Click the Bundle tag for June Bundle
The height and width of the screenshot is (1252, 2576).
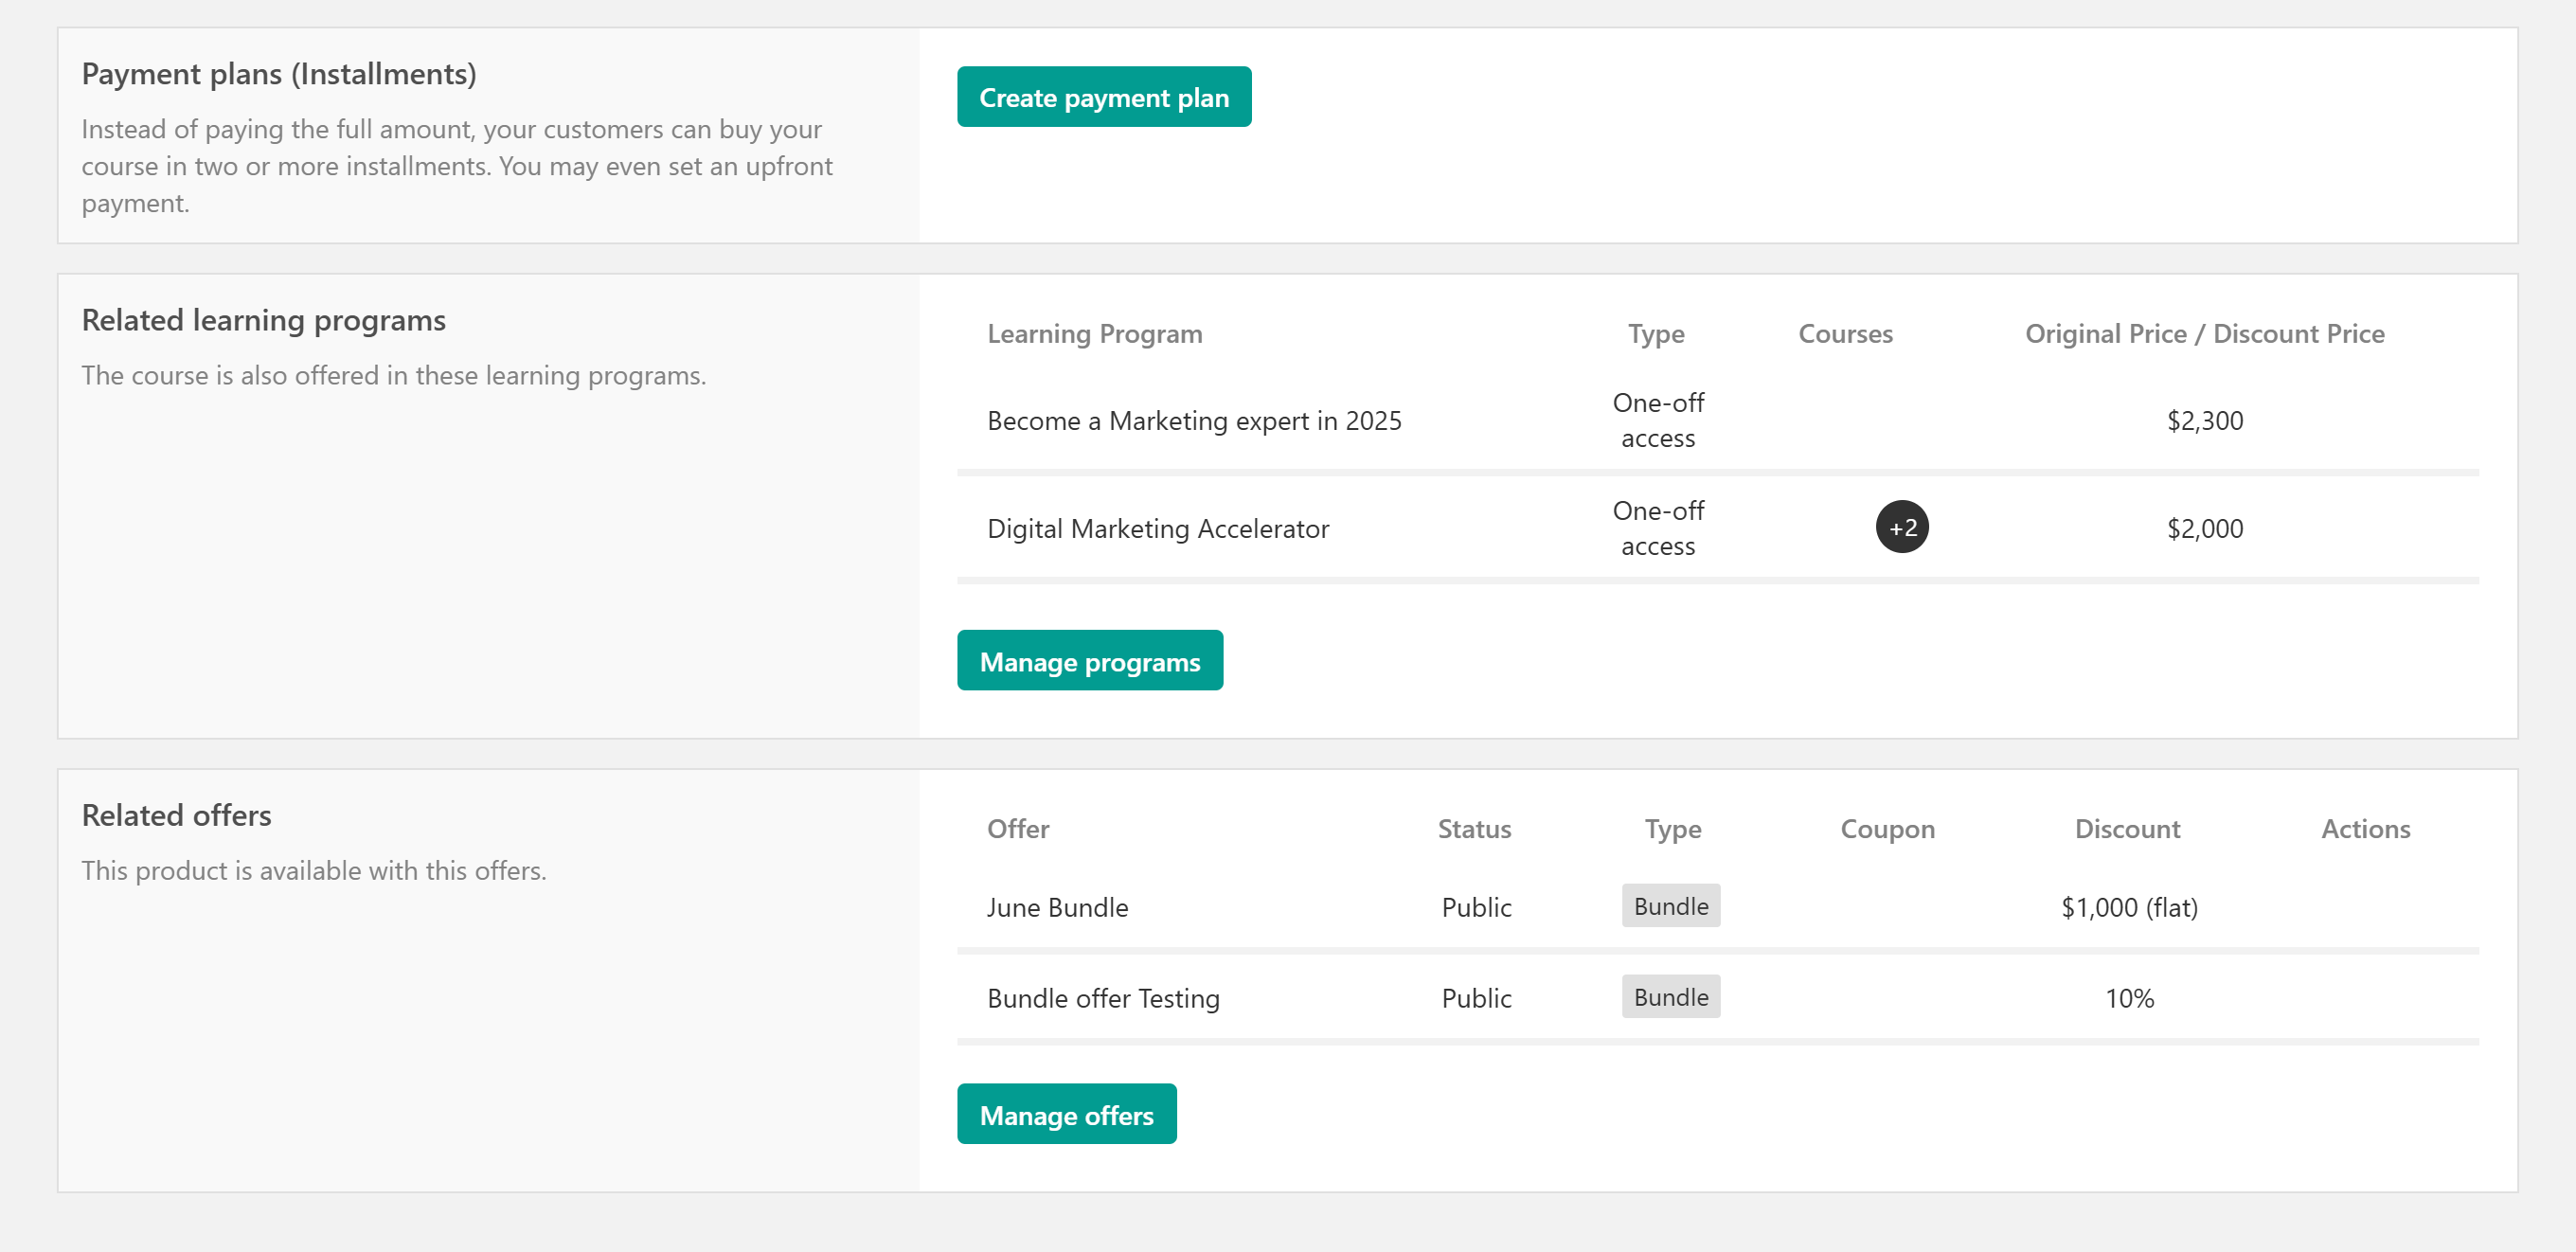1670,906
